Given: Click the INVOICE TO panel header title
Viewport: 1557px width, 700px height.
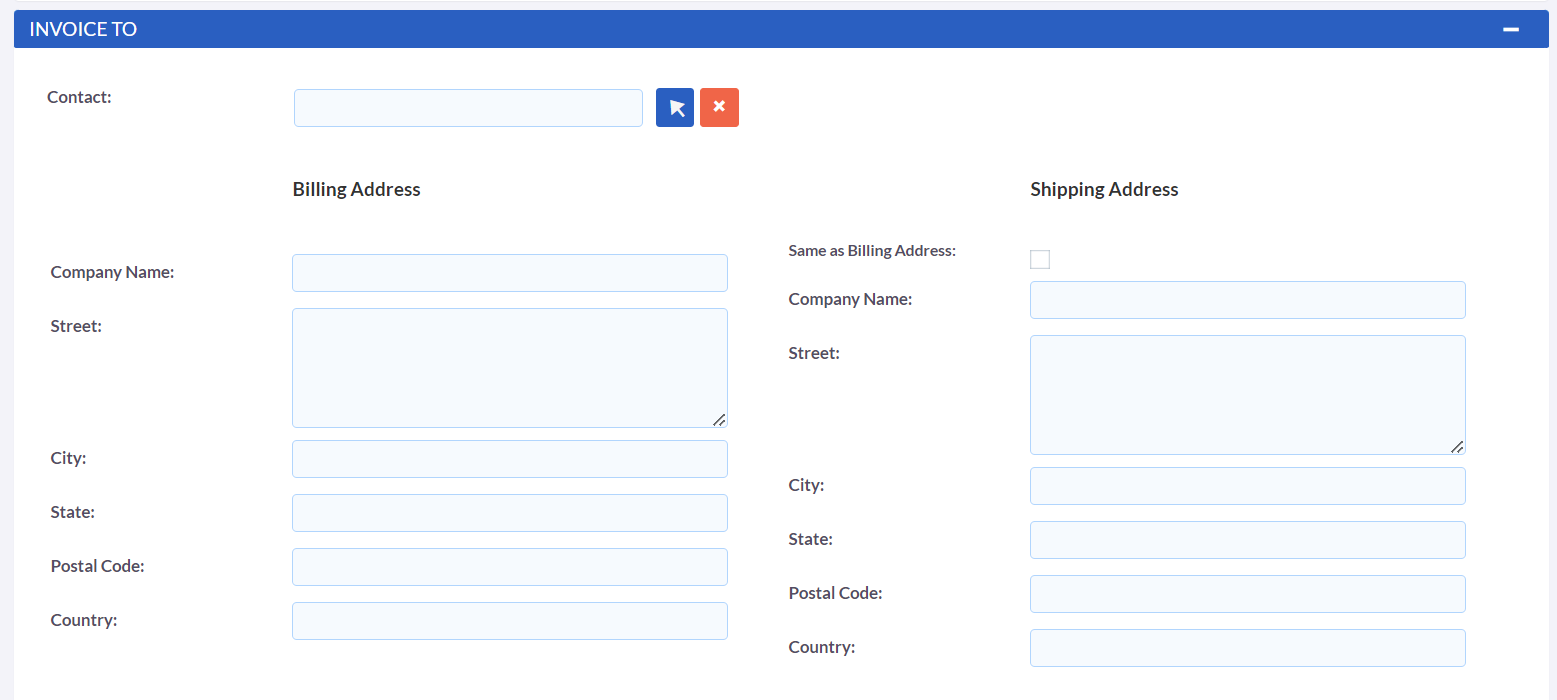Looking at the screenshot, I should [x=83, y=30].
